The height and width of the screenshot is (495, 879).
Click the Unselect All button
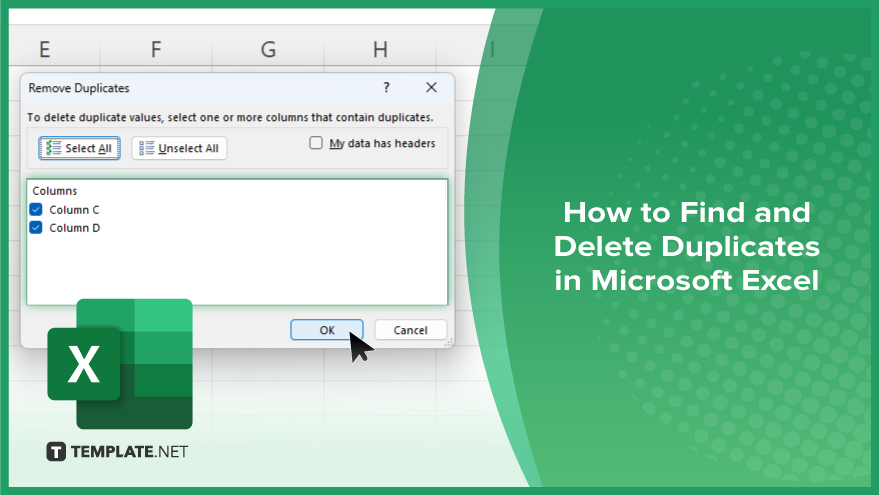tap(179, 148)
